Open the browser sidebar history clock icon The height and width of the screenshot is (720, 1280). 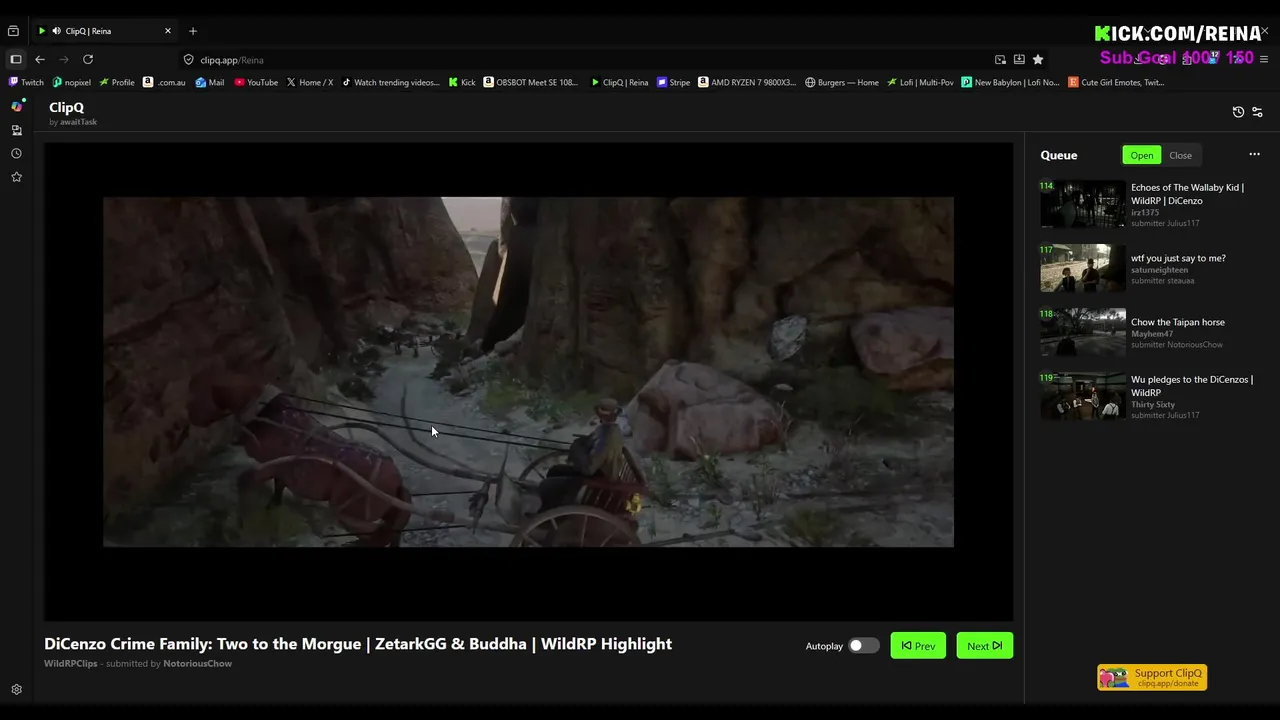tap(16, 153)
